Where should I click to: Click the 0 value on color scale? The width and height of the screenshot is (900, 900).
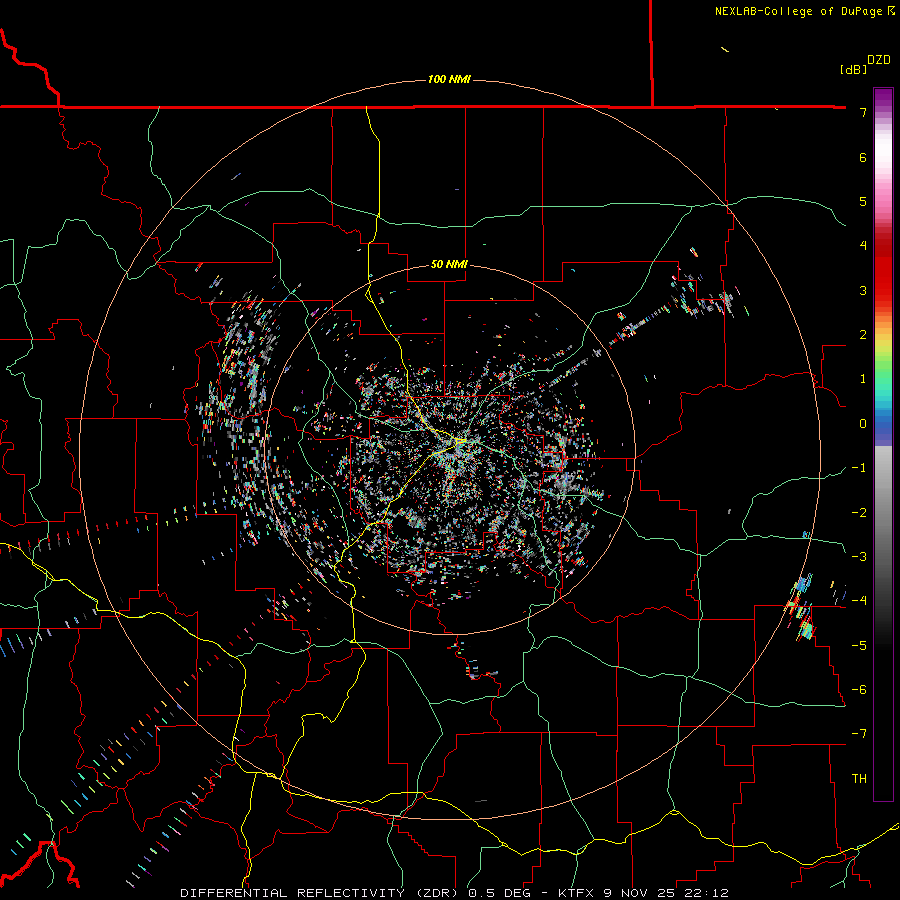[863, 424]
